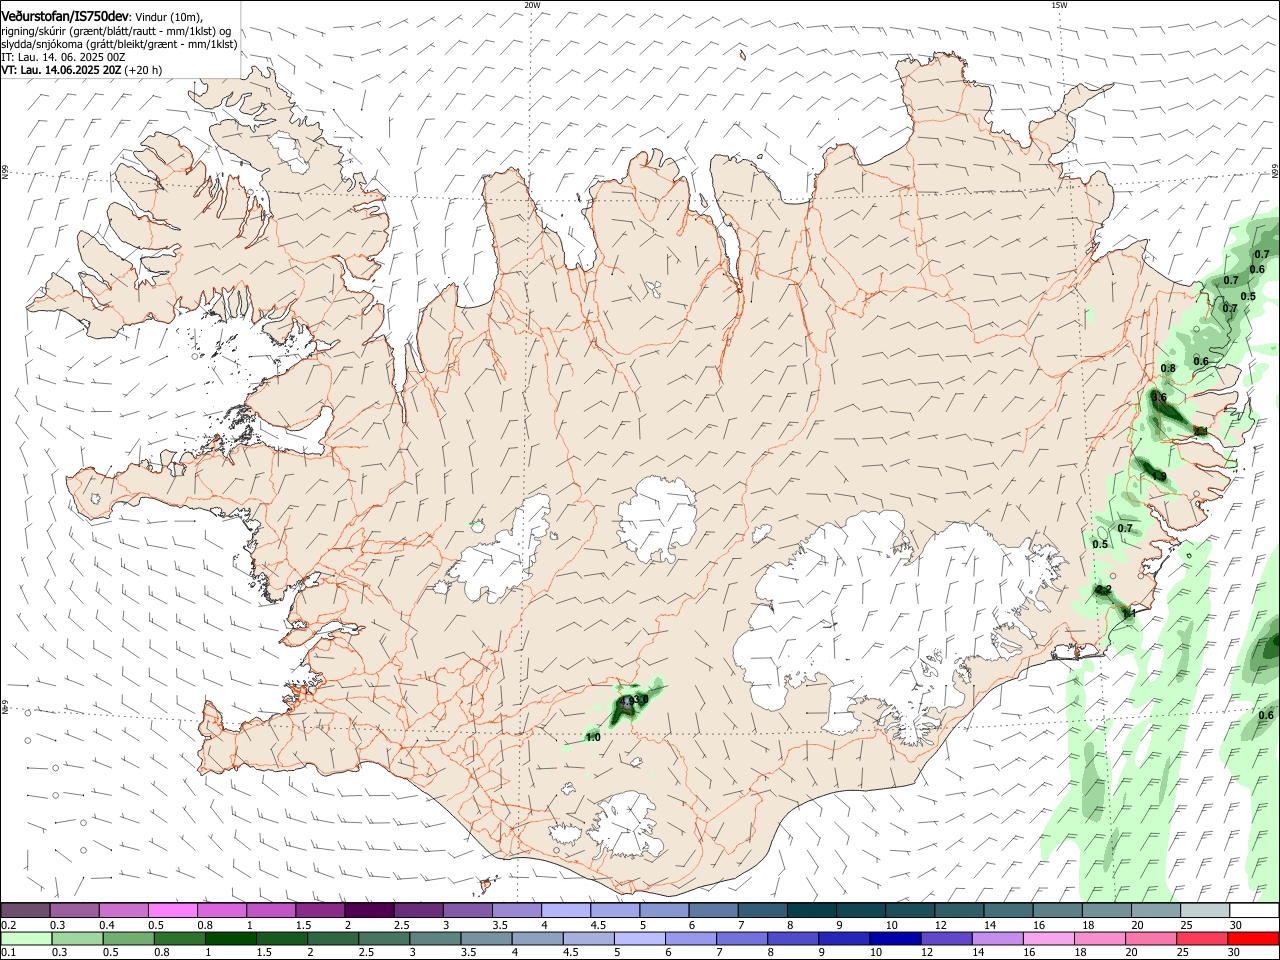Viewport: 1280px width, 960px height.
Task: Pick the crimson 25 rain legend swatch
Action: coord(1202,939)
